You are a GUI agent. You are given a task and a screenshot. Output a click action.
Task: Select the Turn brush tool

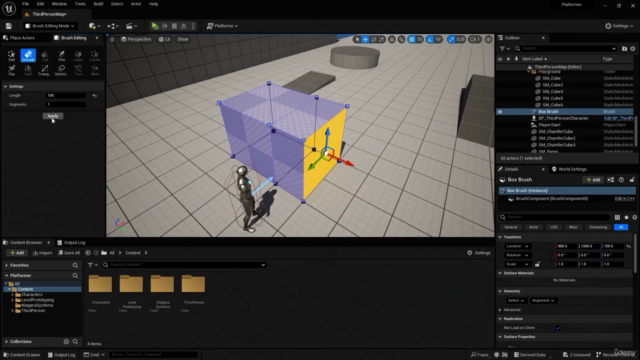(78, 70)
